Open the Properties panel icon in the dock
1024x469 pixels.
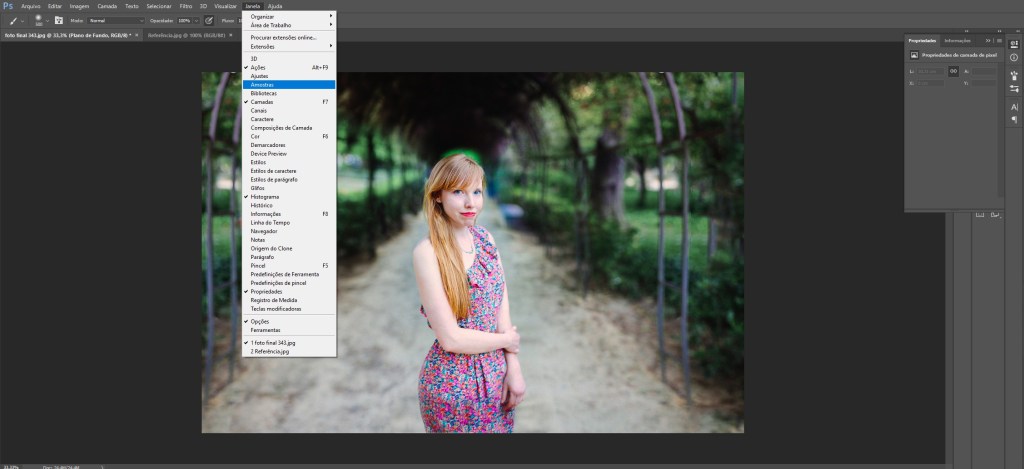coord(1013,43)
